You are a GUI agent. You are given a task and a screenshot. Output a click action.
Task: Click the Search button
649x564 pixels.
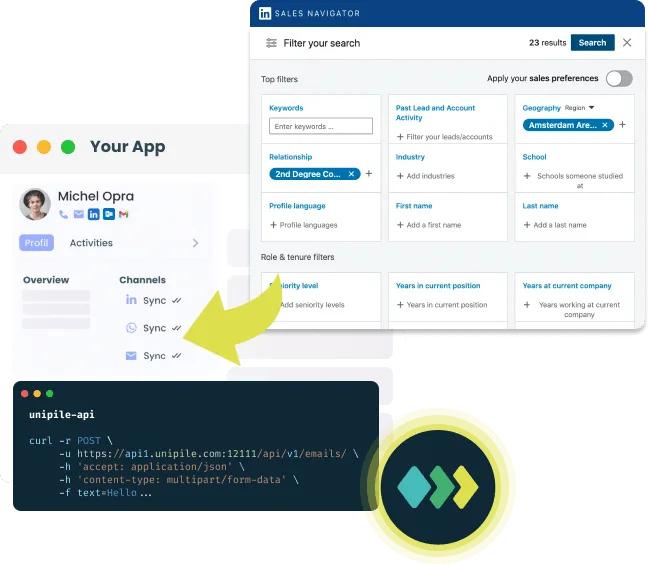(592, 43)
